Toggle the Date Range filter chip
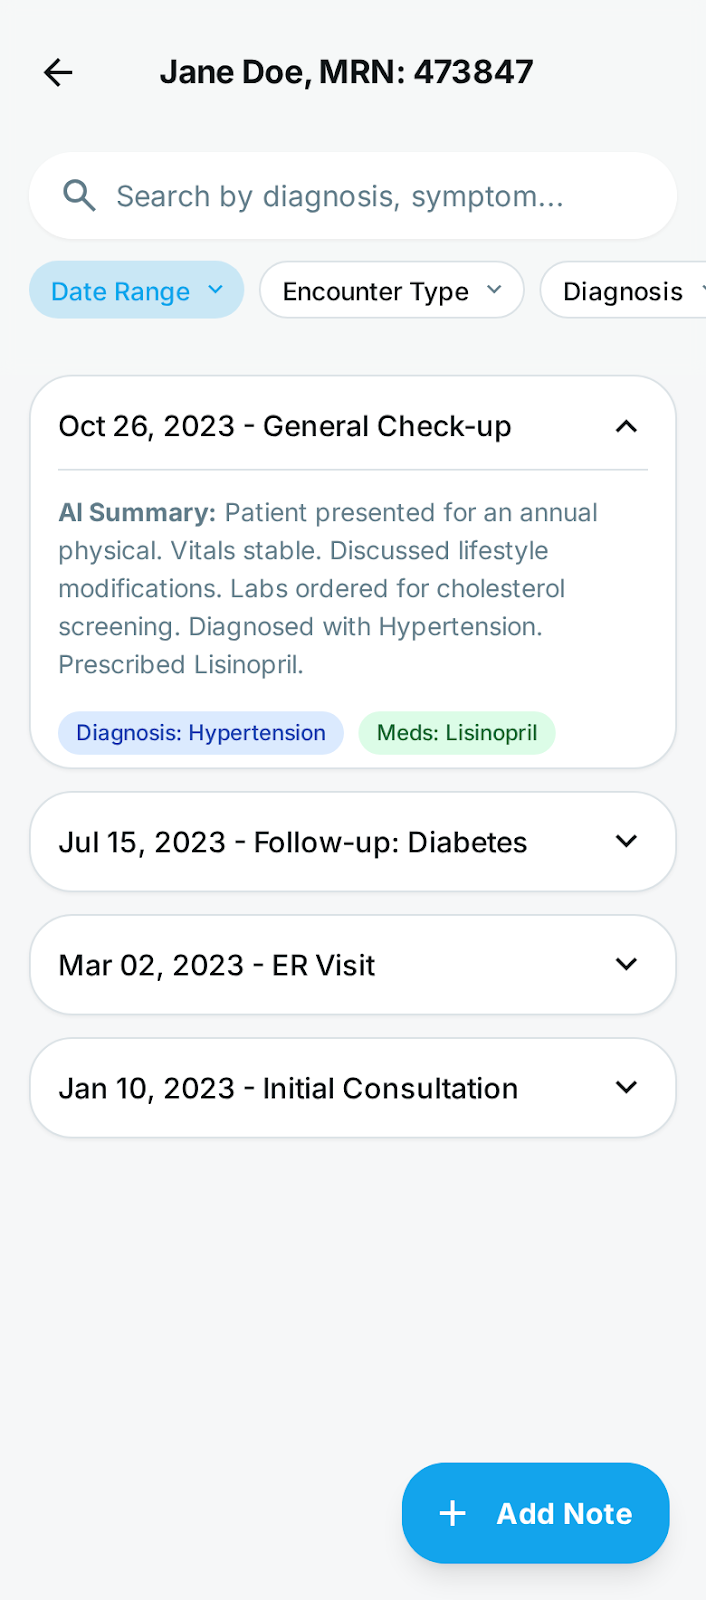Viewport: 706px width, 1600px height. click(x=136, y=290)
